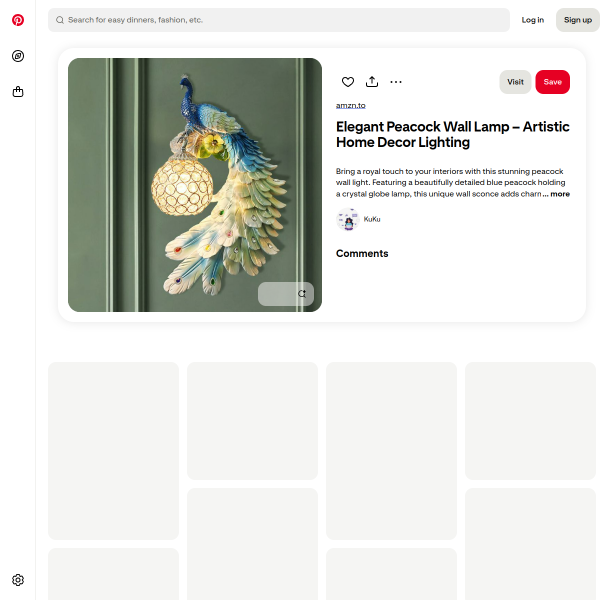600x600 pixels.
Task: Open the Shop bag icon
Action: click(18, 92)
